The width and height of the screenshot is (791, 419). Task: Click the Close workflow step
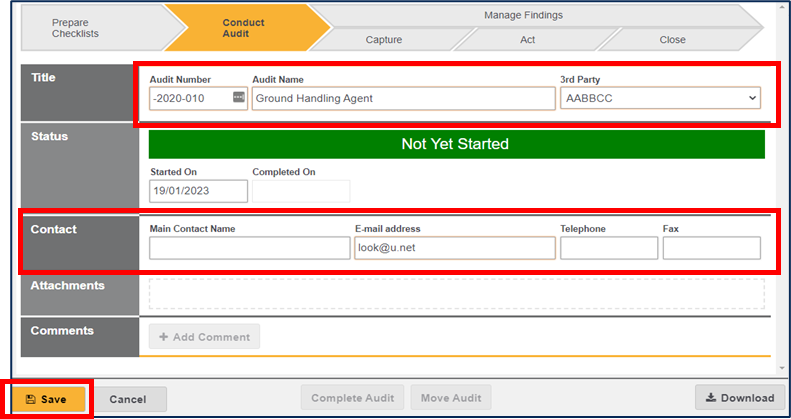(x=672, y=40)
